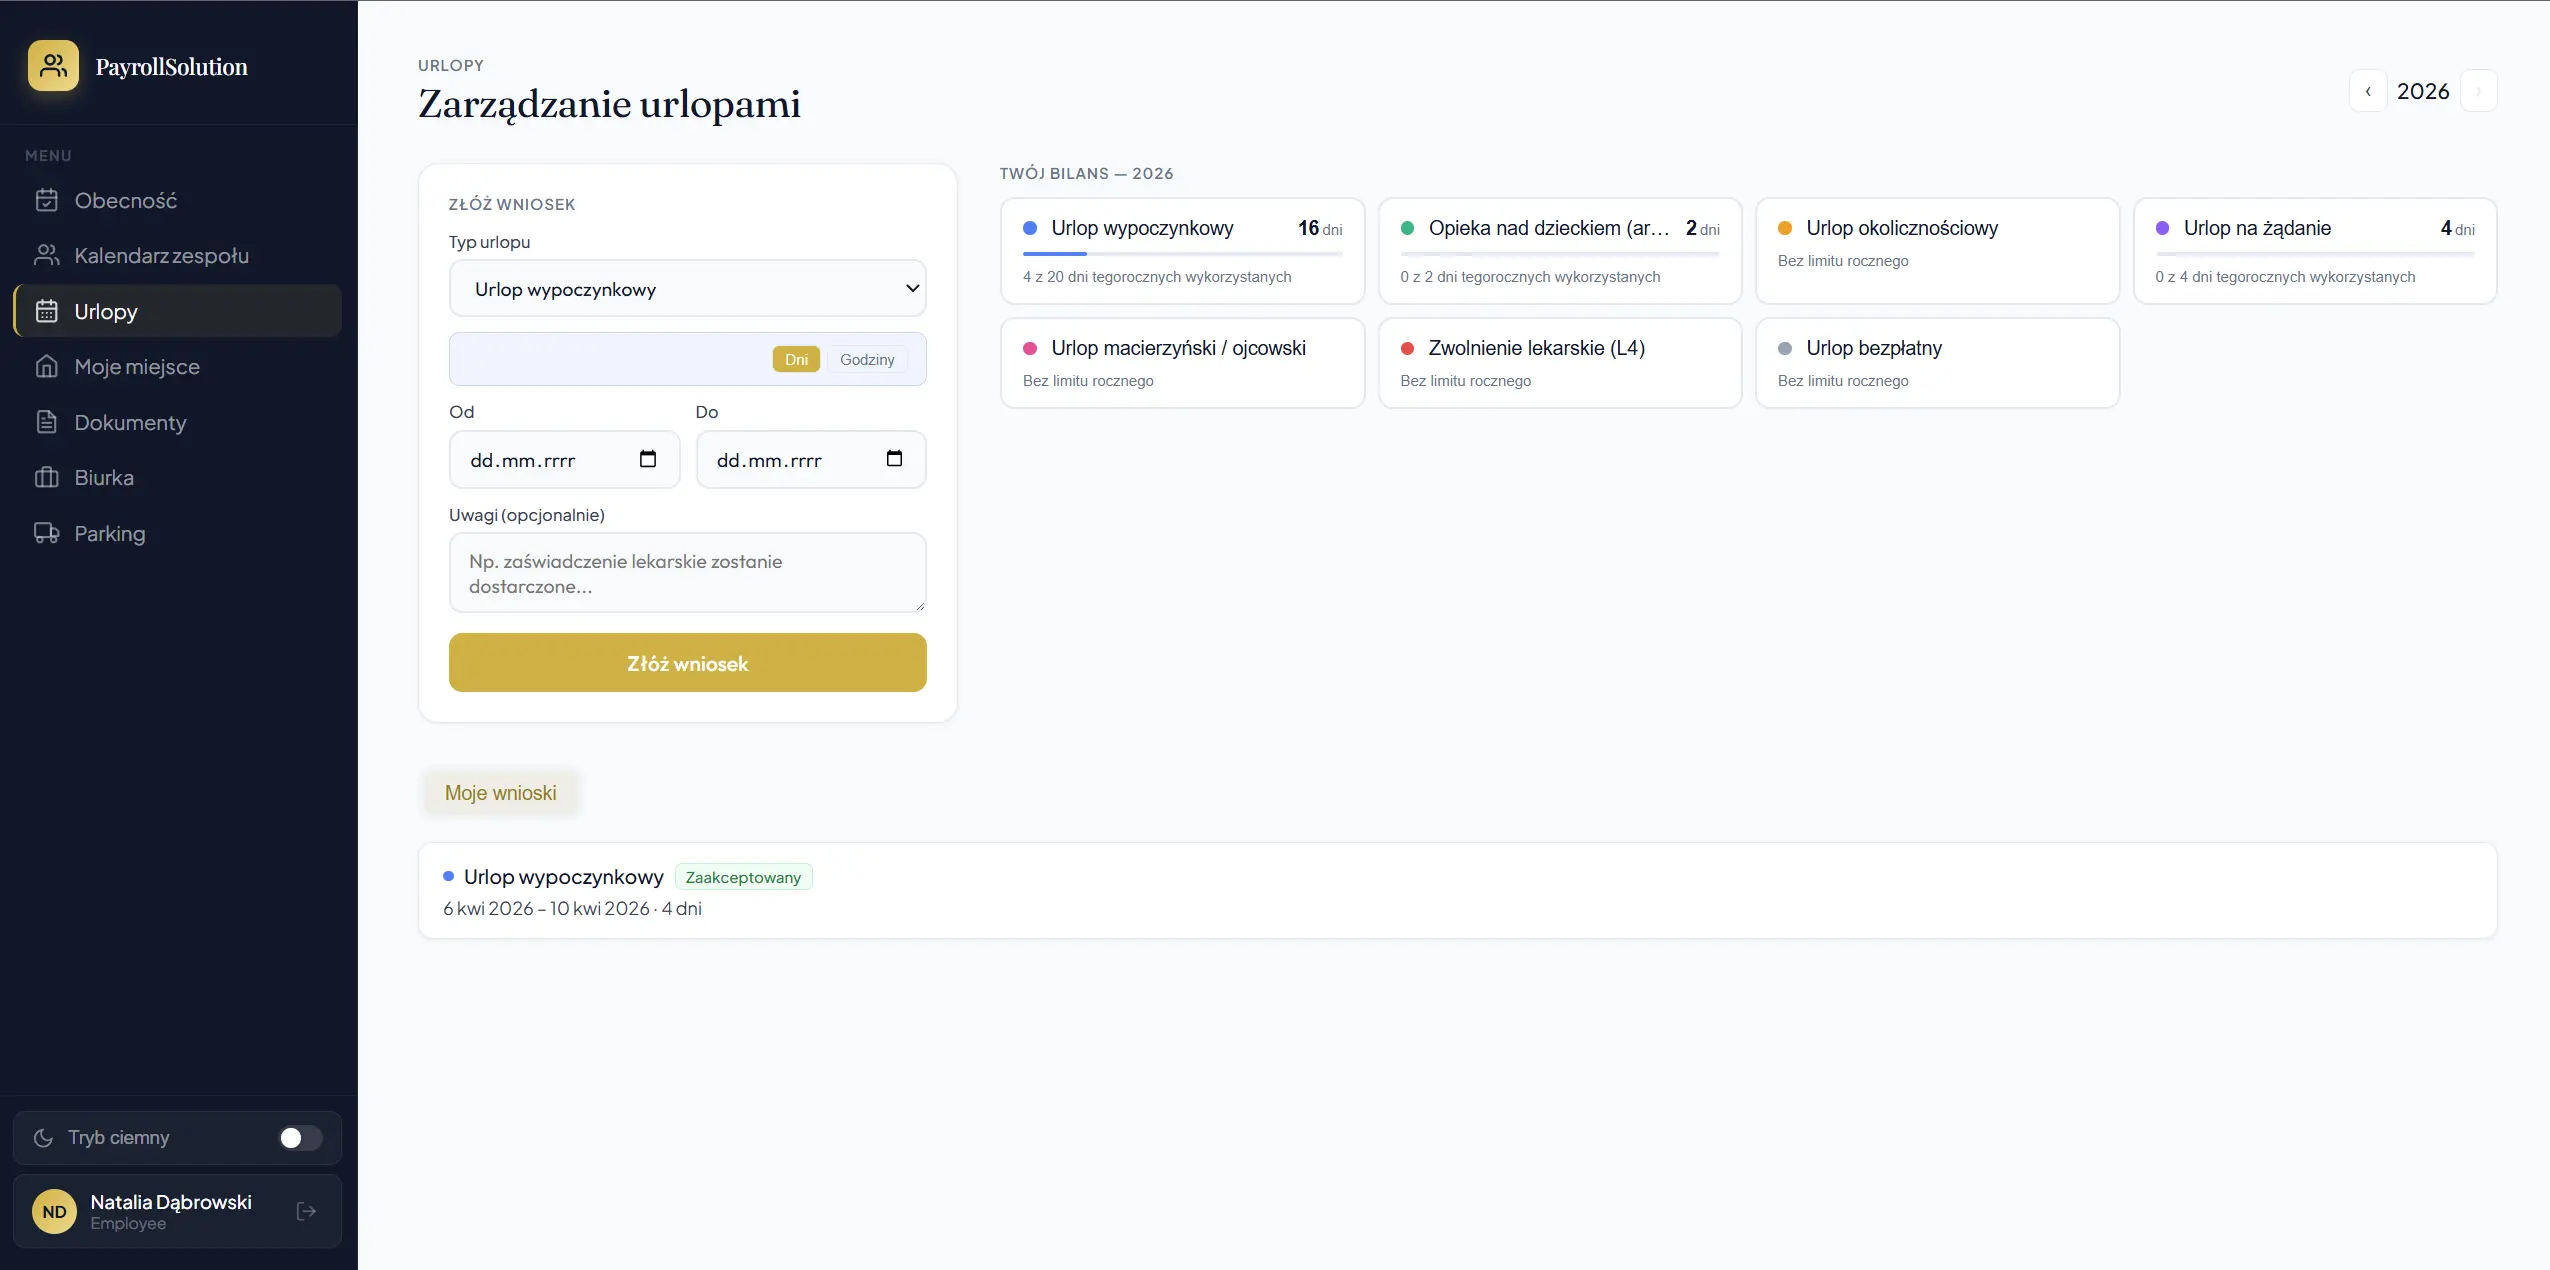Go to previous year with left chevron
The image size is (2550, 1270).
click(2367, 91)
